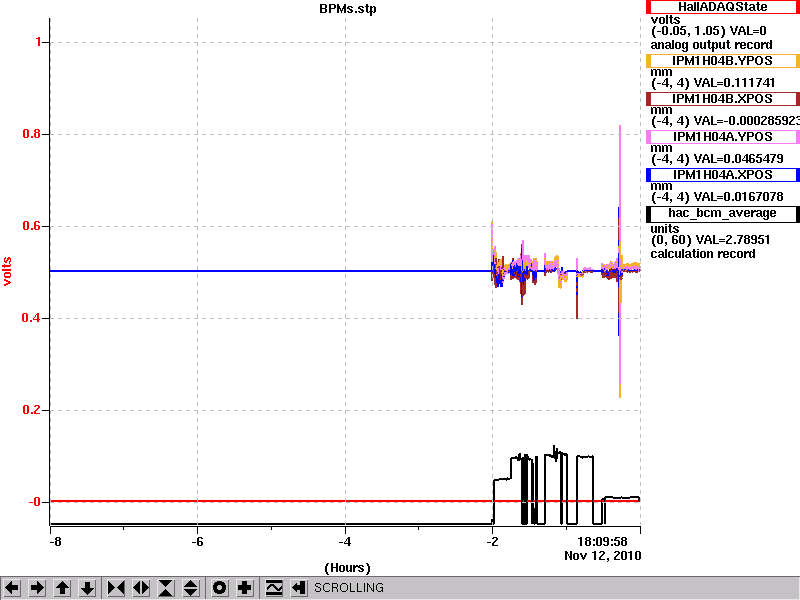Click the red volts y-axis label

[7, 271]
